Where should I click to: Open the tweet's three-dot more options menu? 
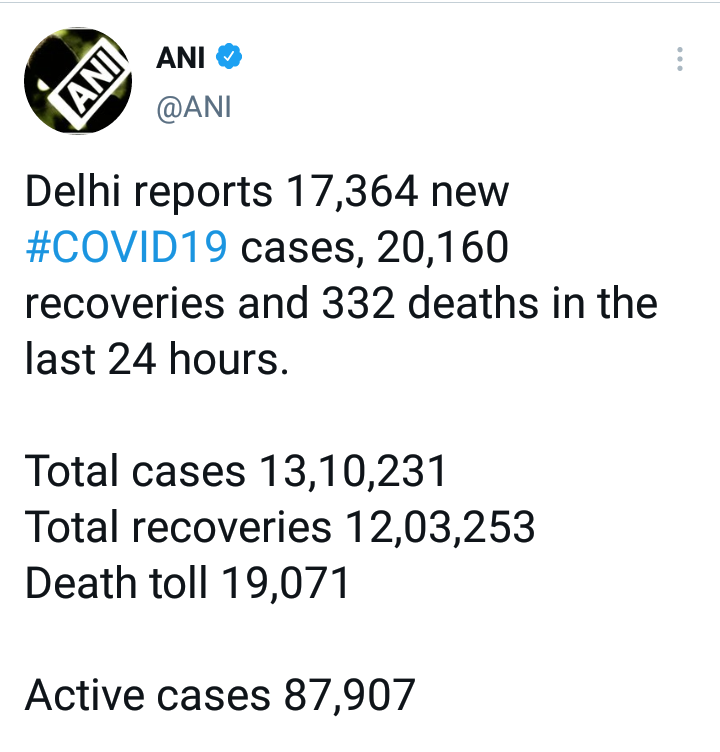click(679, 60)
